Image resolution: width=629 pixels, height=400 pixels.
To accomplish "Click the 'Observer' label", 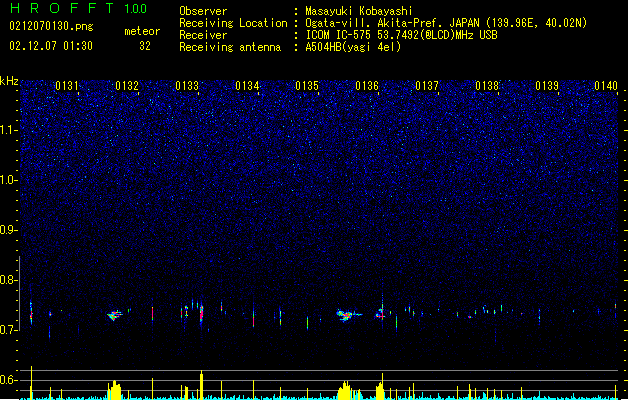I will tap(203, 11).
